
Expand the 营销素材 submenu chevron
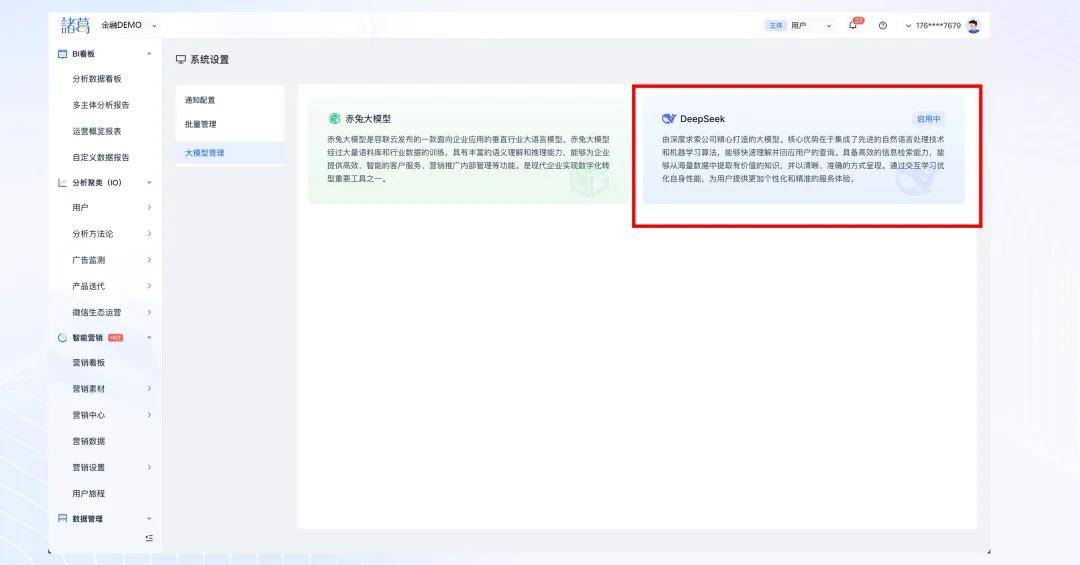click(149, 389)
